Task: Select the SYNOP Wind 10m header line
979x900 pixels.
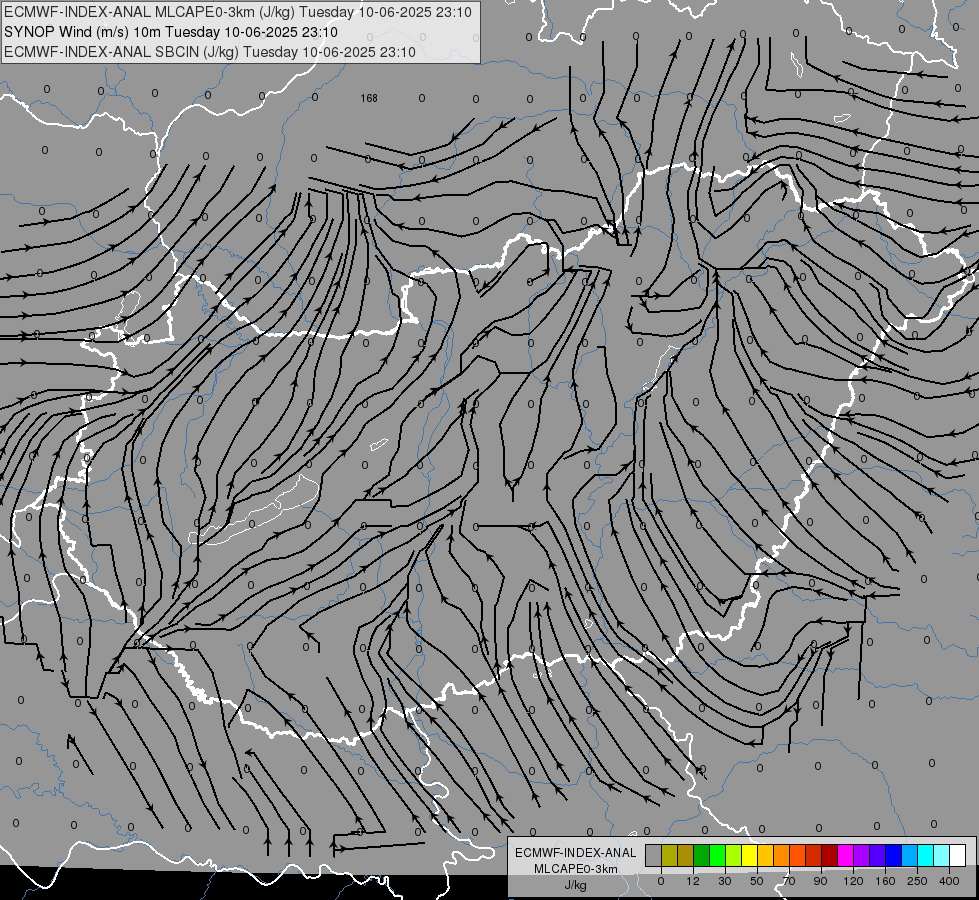Action: [x=171, y=32]
